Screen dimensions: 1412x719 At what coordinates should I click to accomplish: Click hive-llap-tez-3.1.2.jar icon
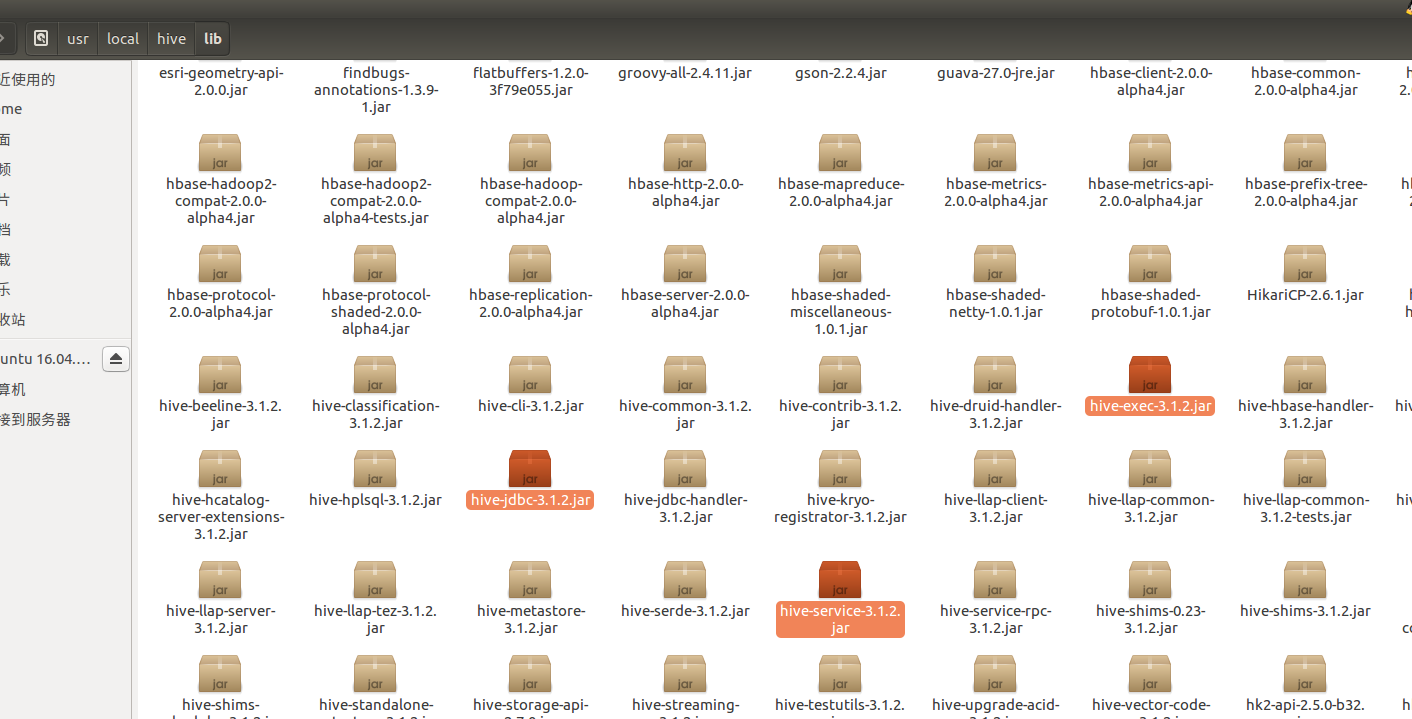(x=375, y=580)
